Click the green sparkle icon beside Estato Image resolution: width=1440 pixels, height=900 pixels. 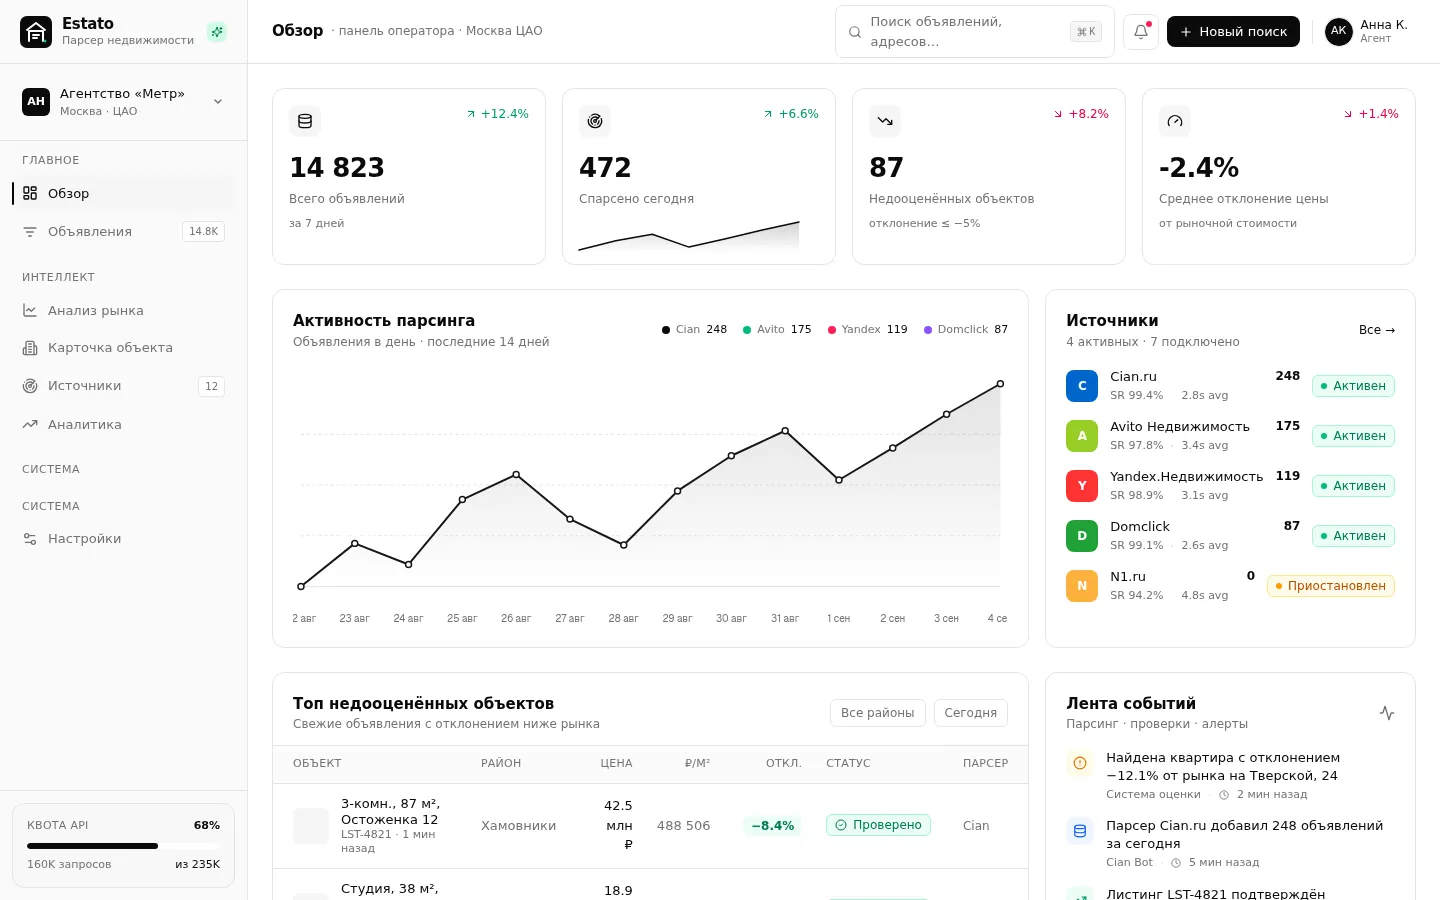tap(217, 32)
